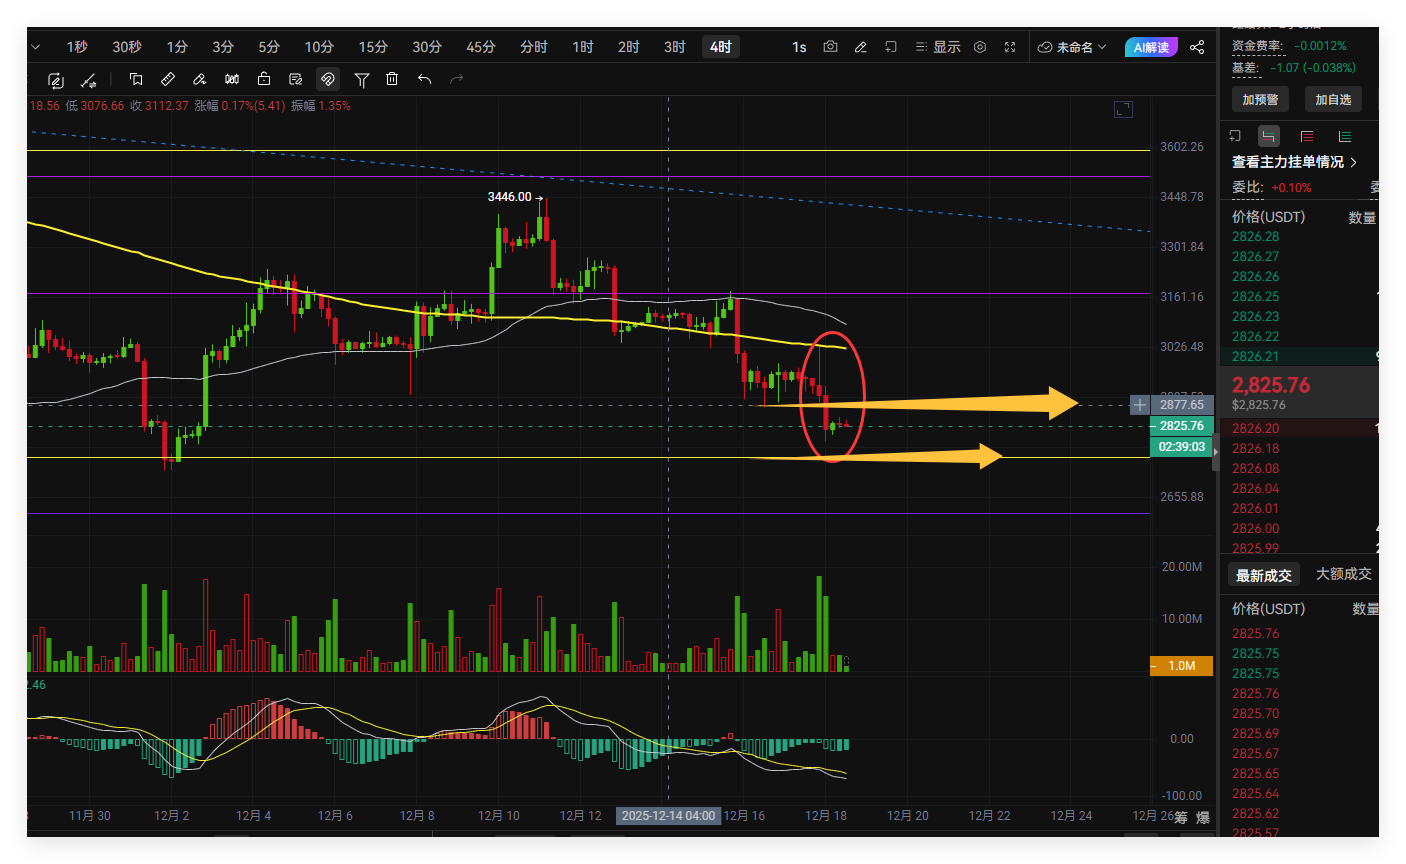Screen dimensions: 1406x864
Task: Open chart settings hexagon icon
Action: point(980,47)
